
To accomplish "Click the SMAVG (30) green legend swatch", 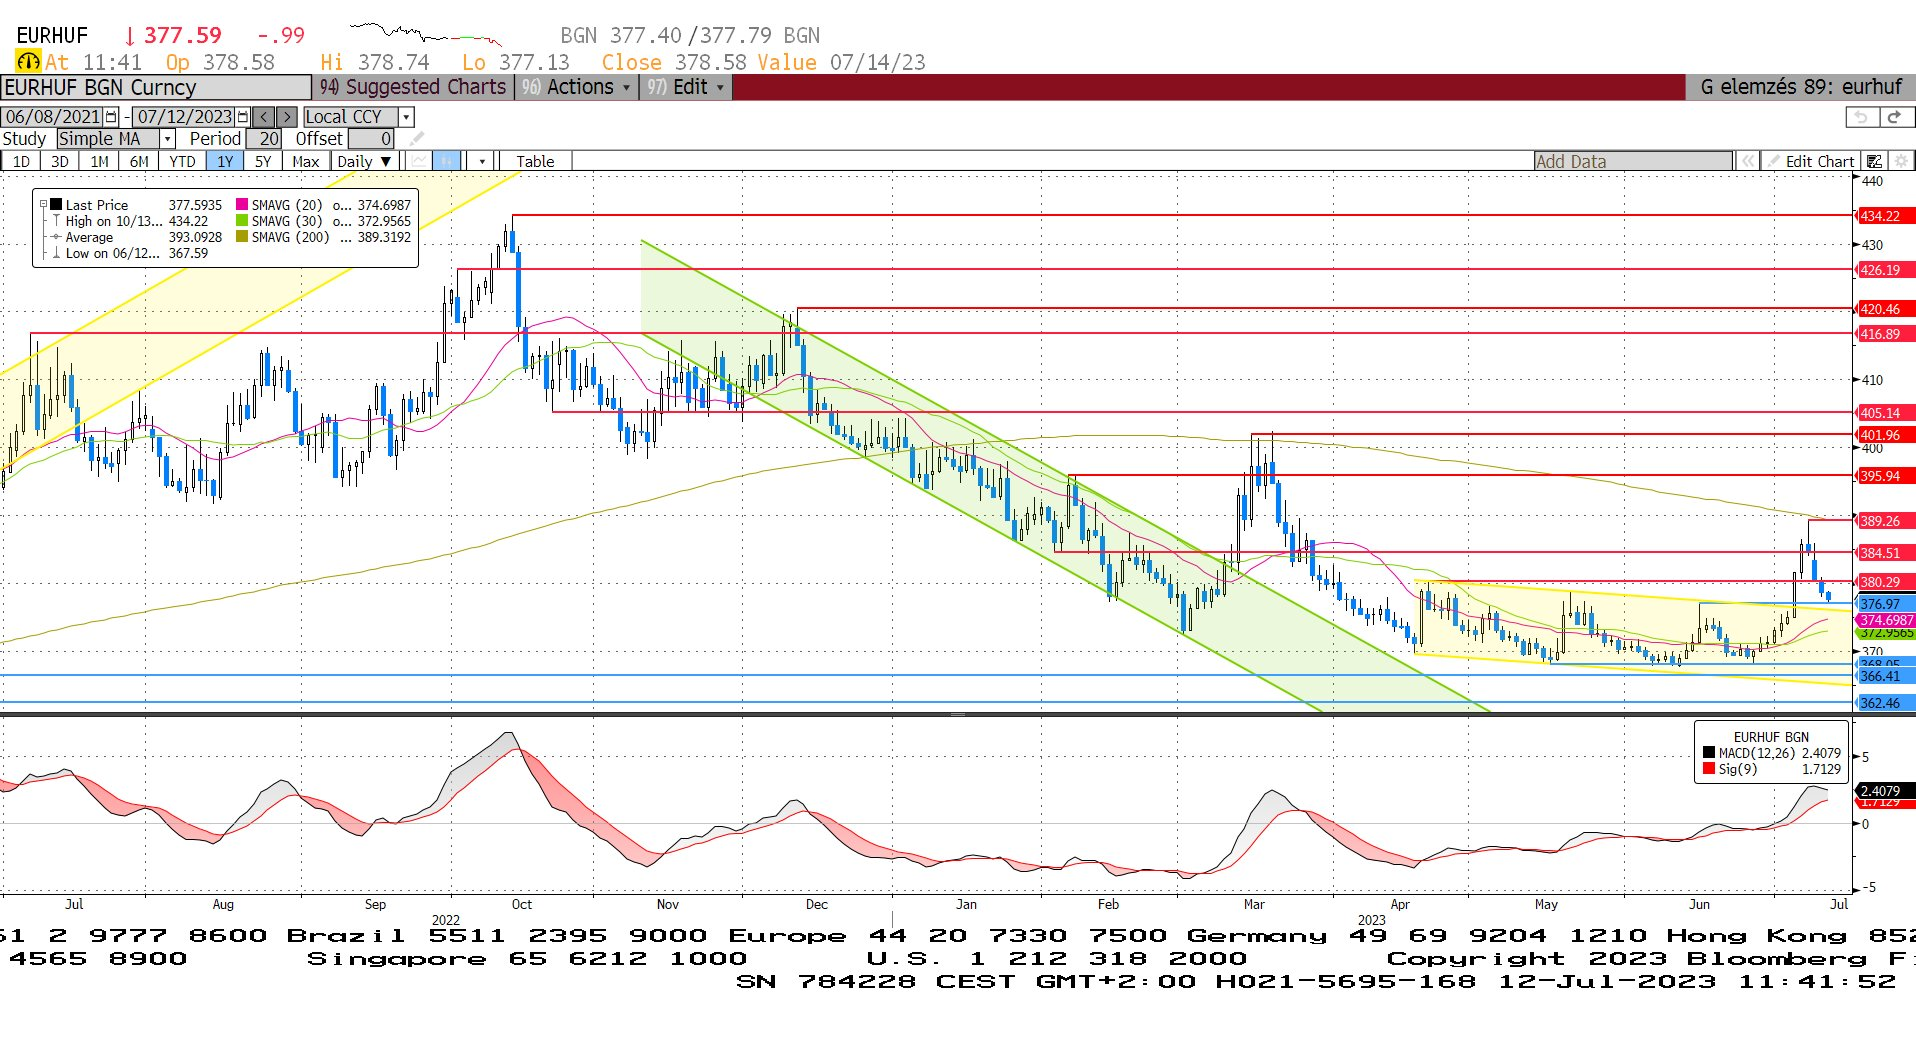I will tap(242, 221).
